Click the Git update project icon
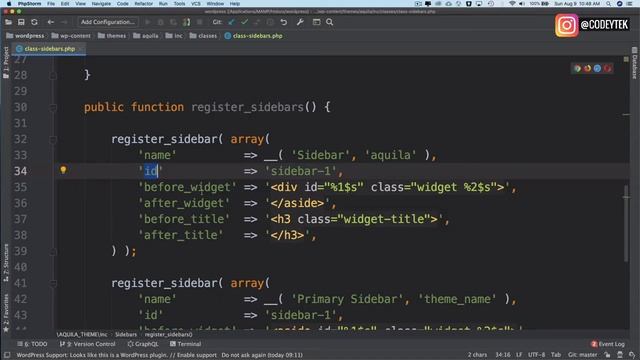 point(232,22)
